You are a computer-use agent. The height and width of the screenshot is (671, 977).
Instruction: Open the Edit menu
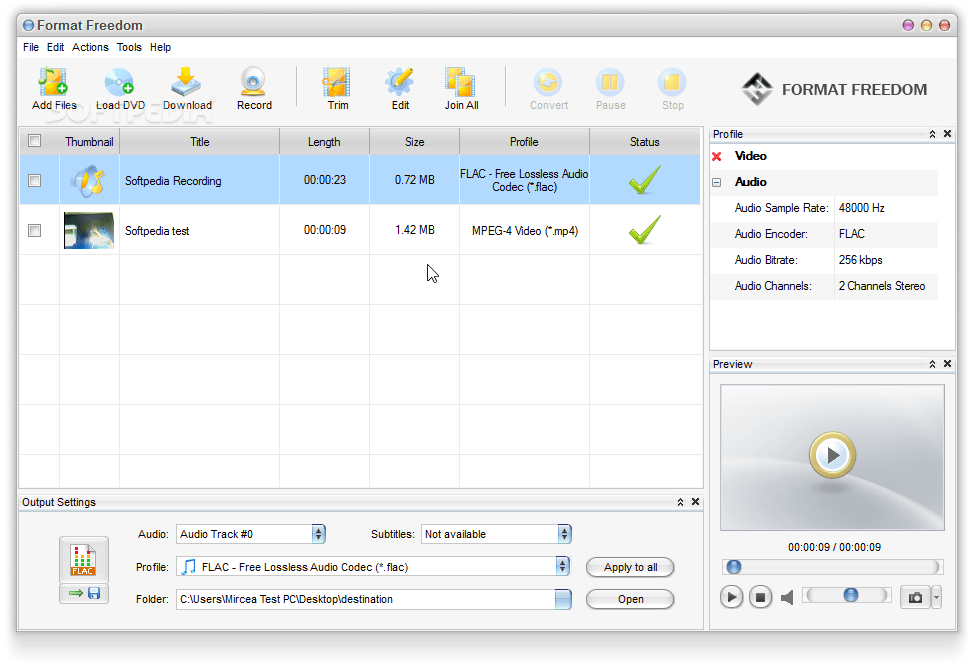[x=55, y=47]
